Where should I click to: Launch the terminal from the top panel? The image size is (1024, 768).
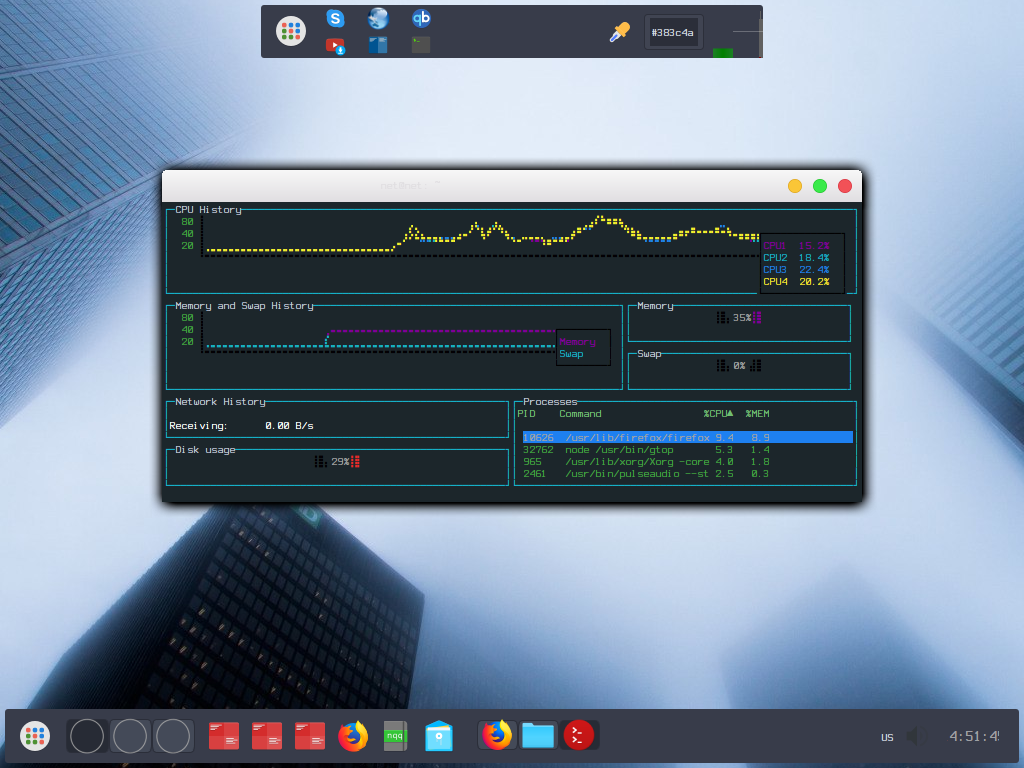(421, 44)
